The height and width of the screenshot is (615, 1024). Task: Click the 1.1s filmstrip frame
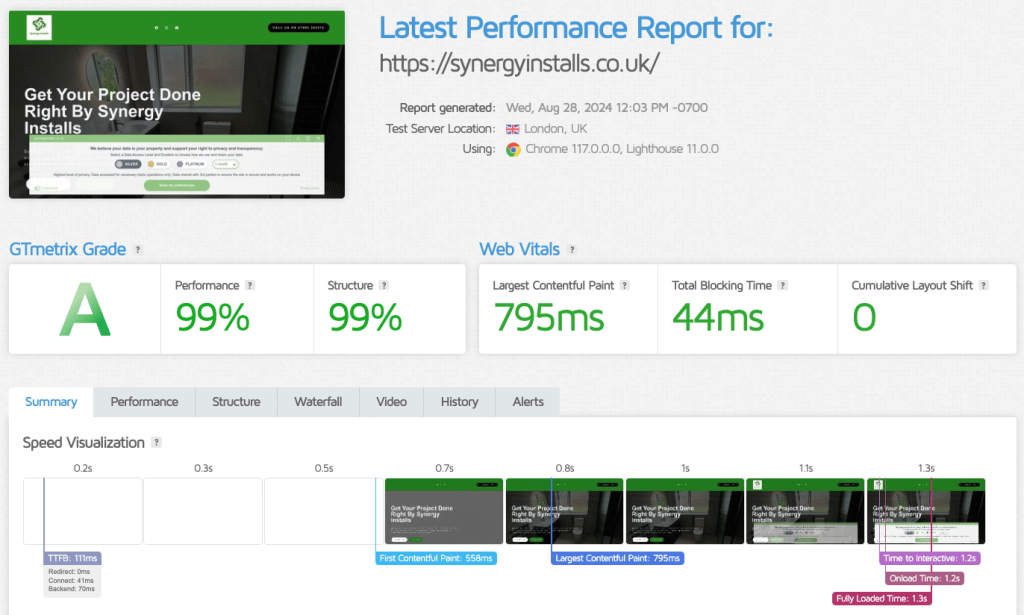pyautogui.click(x=805, y=511)
